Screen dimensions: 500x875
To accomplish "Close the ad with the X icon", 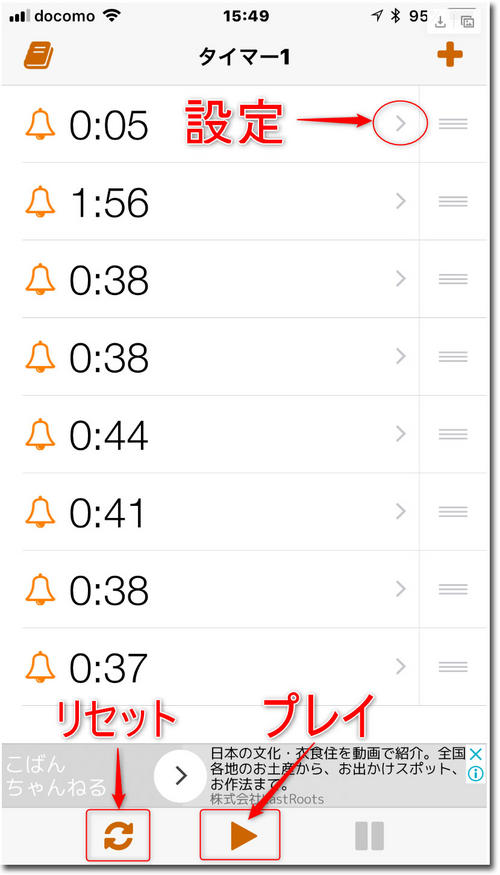I will coord(475,756).
